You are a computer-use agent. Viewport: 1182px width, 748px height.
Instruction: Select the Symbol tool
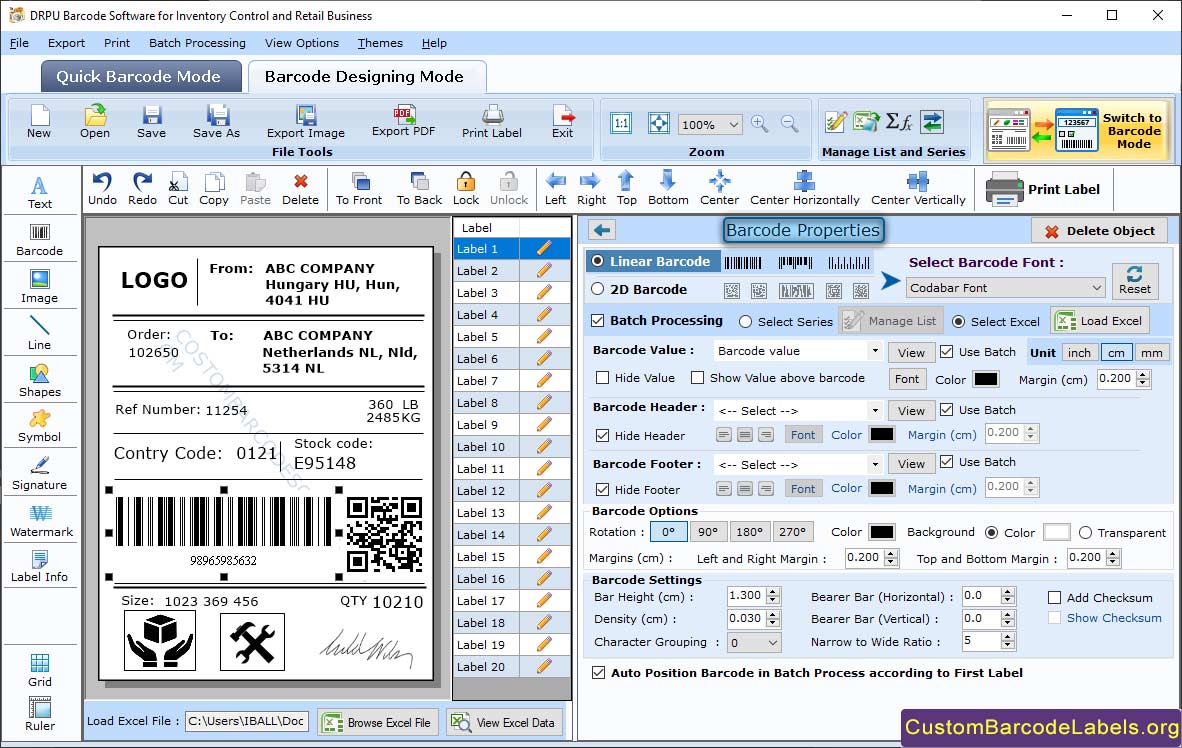pyautogui.click(x=39, y=427)
